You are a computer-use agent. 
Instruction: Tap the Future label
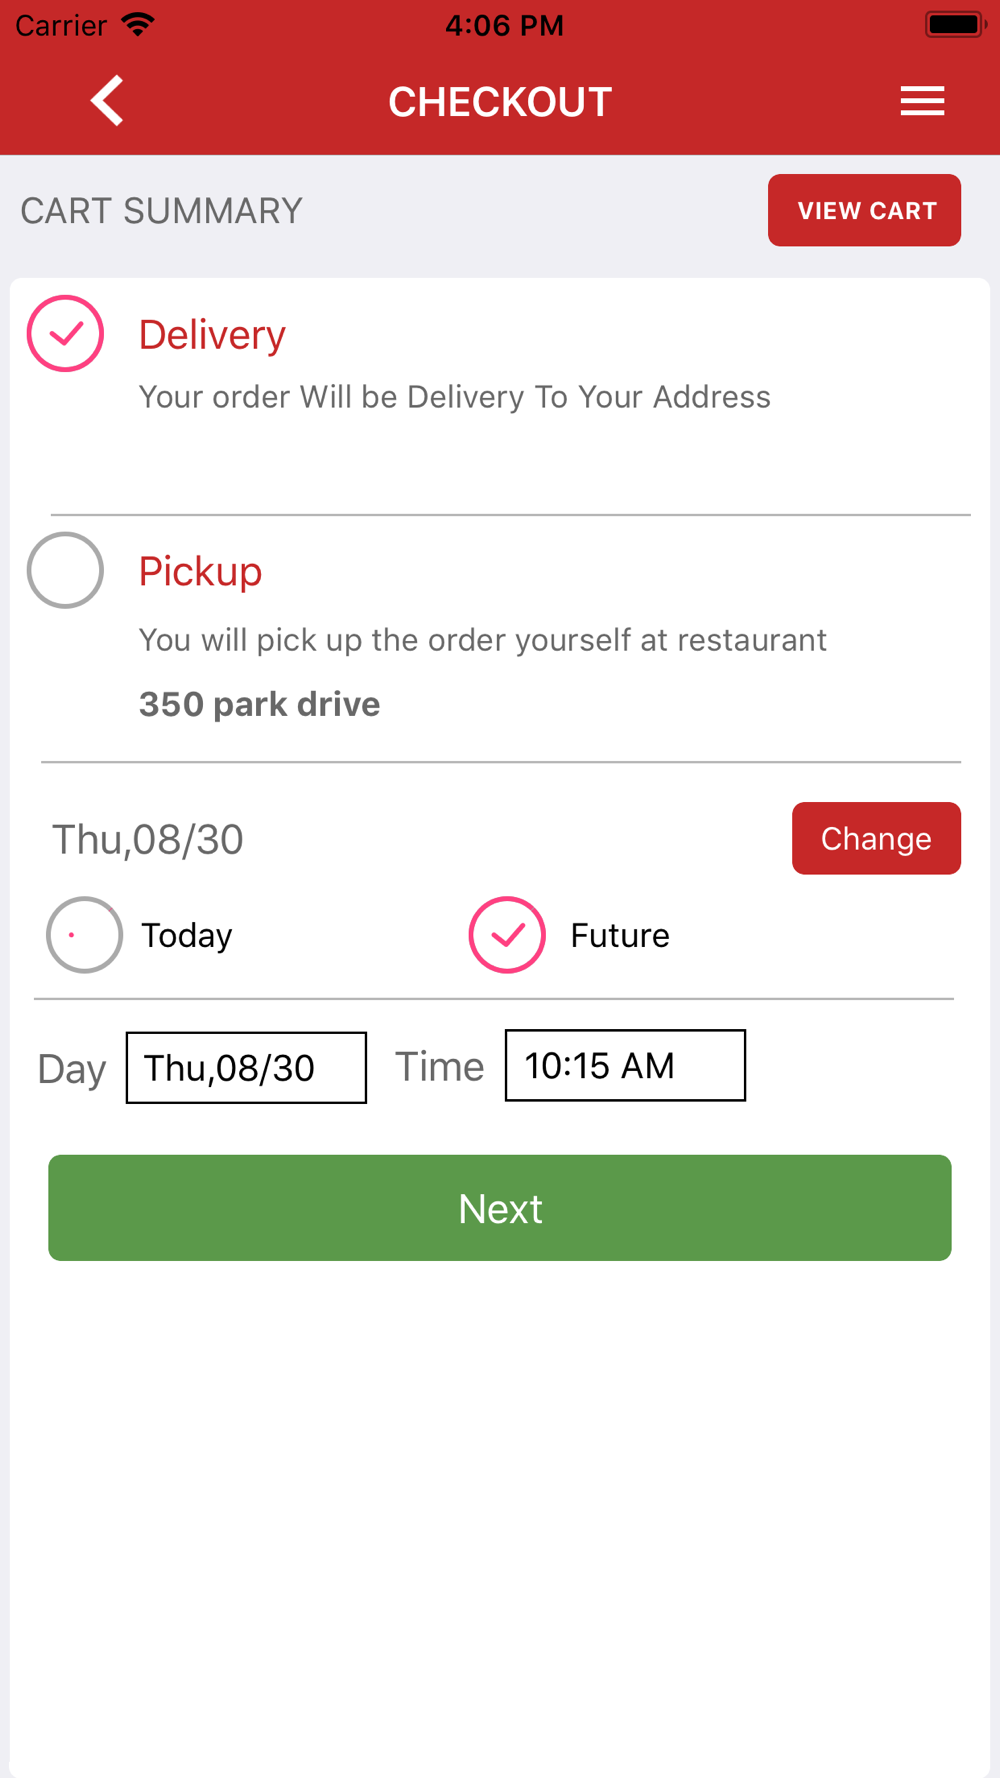point(620,936)
